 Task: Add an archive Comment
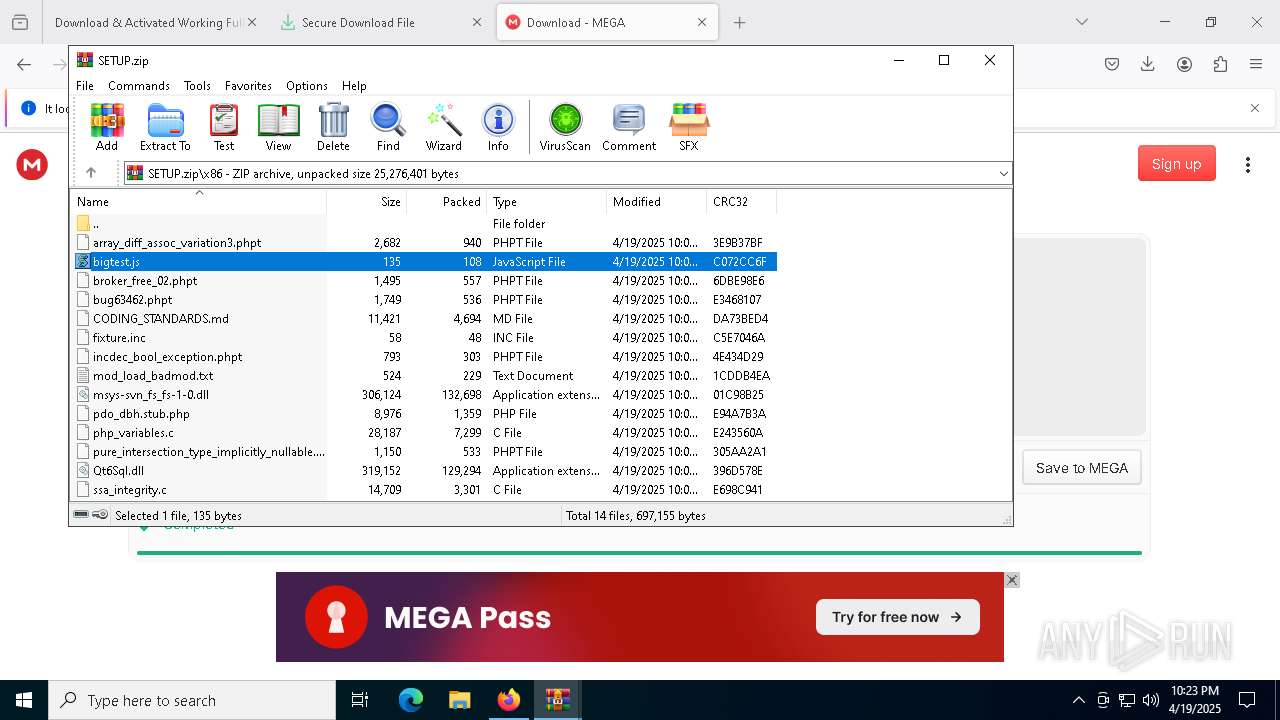click(x=629, y=127)
